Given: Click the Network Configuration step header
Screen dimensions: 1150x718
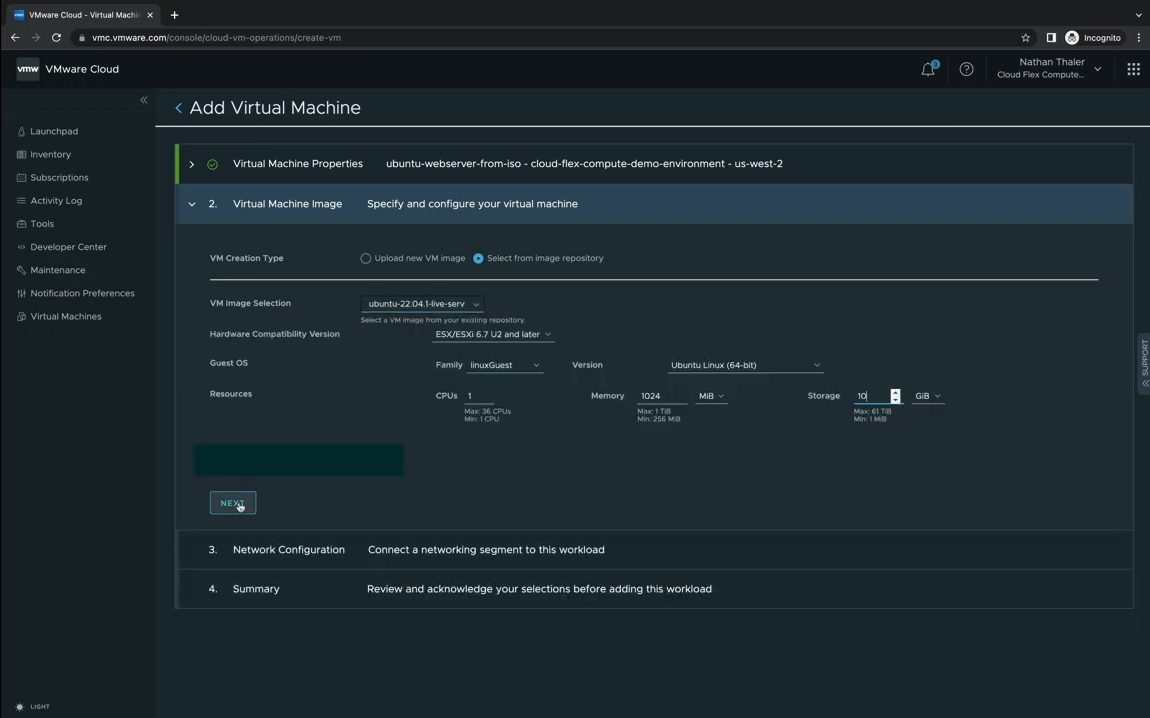Looking at the screenshot, I should 654,550.
